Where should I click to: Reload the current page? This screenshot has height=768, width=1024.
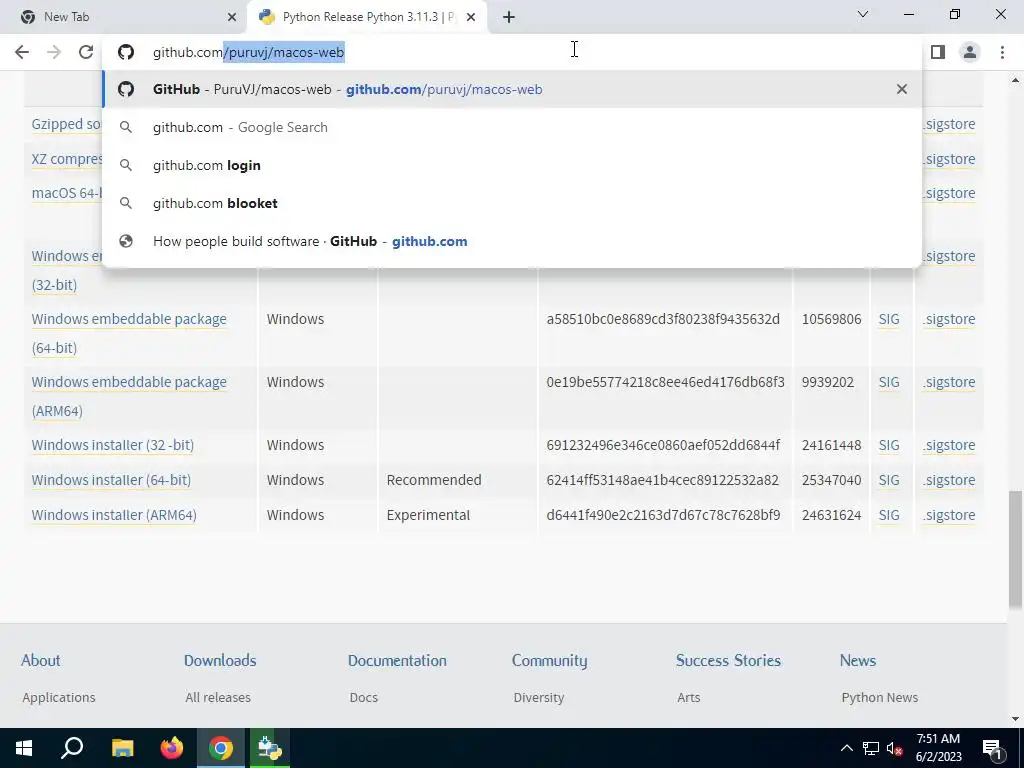coord(86,52)
